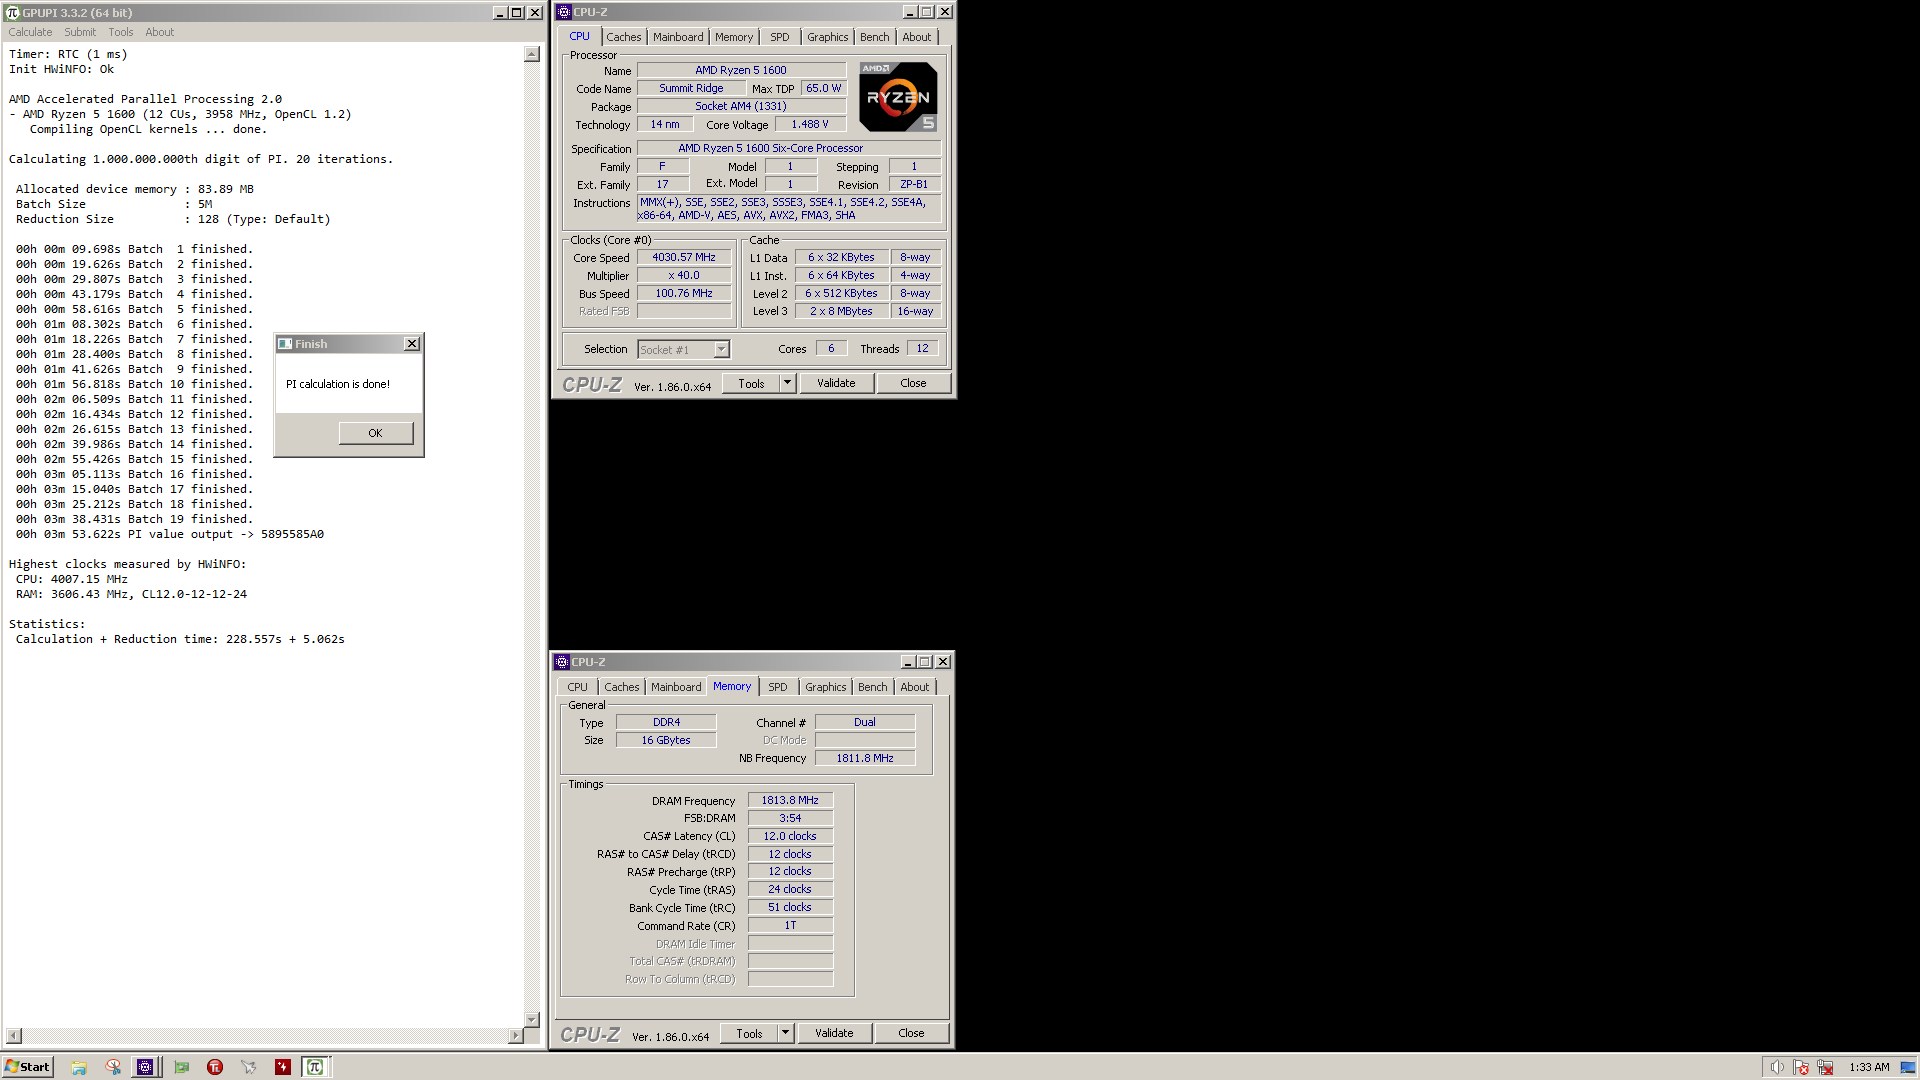Switch to Graphics tab in top CPU-Z
1920x1080 pixels.
pyautogui.click(x=828, y=37)
